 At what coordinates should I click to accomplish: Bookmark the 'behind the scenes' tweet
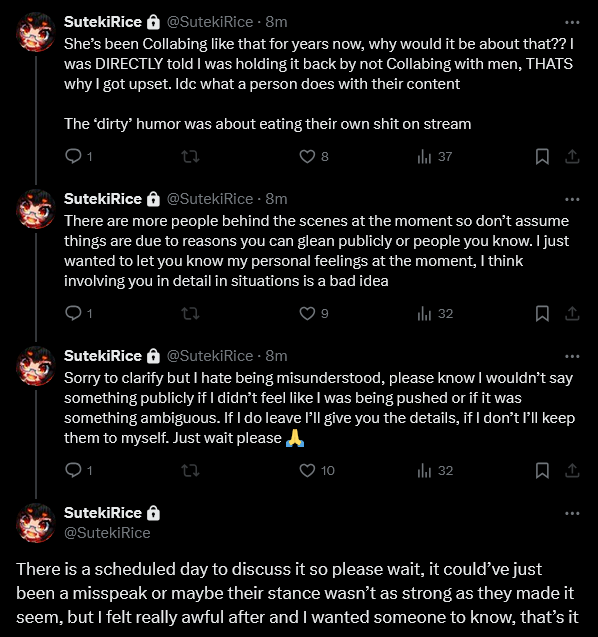coord(542,314)
